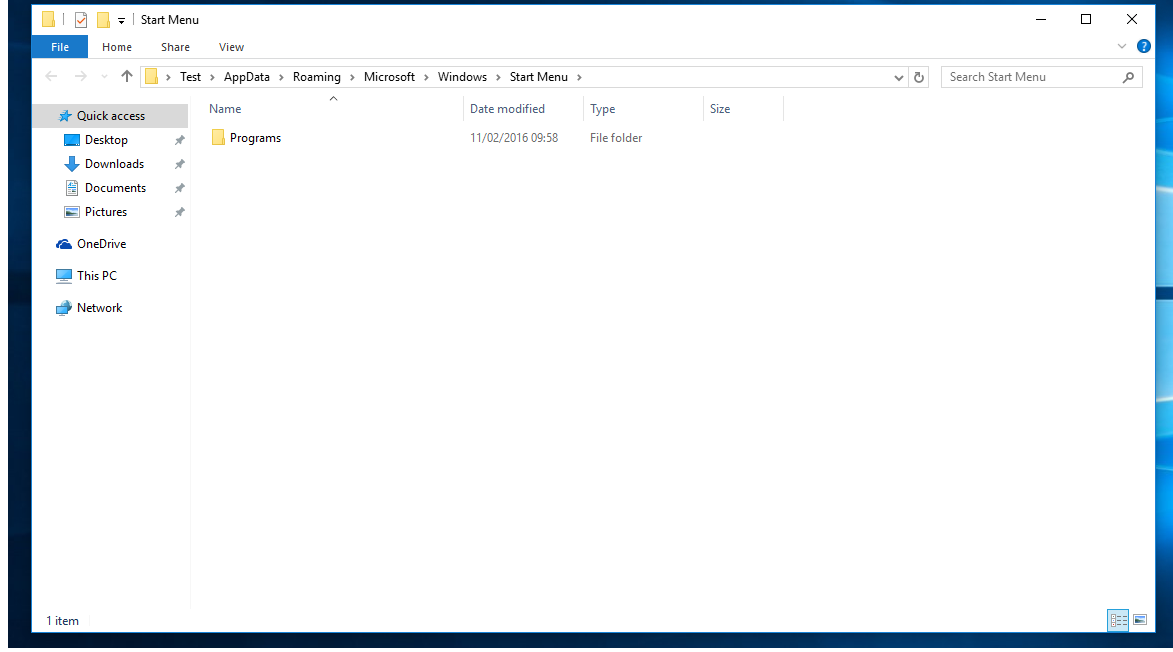The image size is (1173, 652).
Task: Select the Start Menu breadcrumb segment
Action: pyautogui.click(x=539, y=77)
